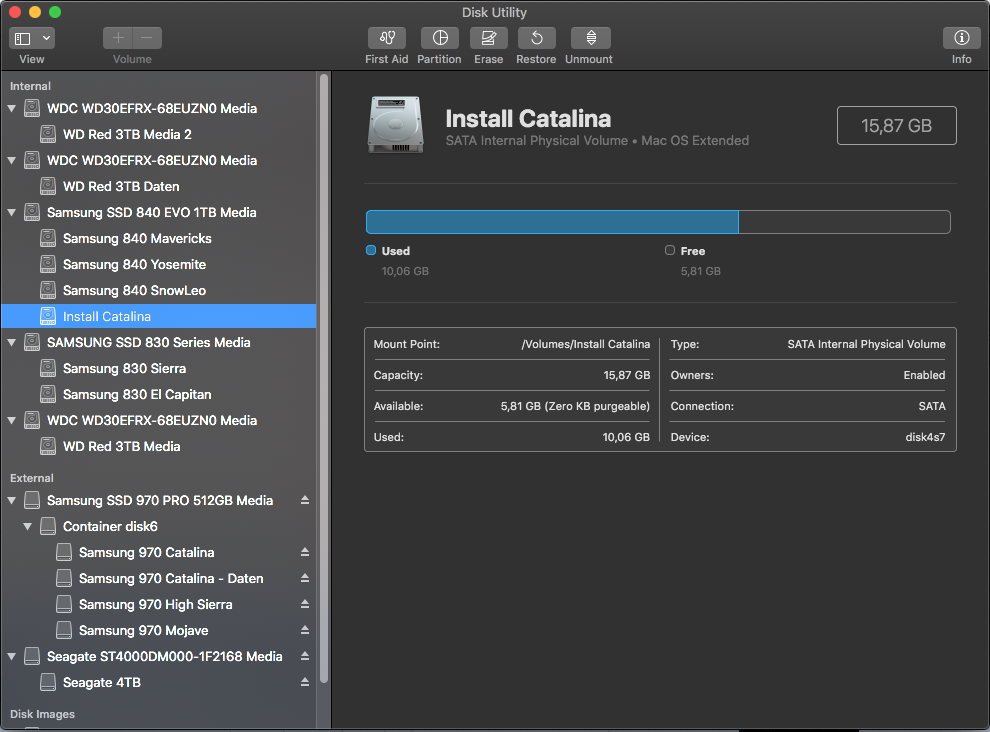This screenshot has height=732, width=990.
Task: Click the sidebar vertical scrollbar
Action: pos(324,379)
